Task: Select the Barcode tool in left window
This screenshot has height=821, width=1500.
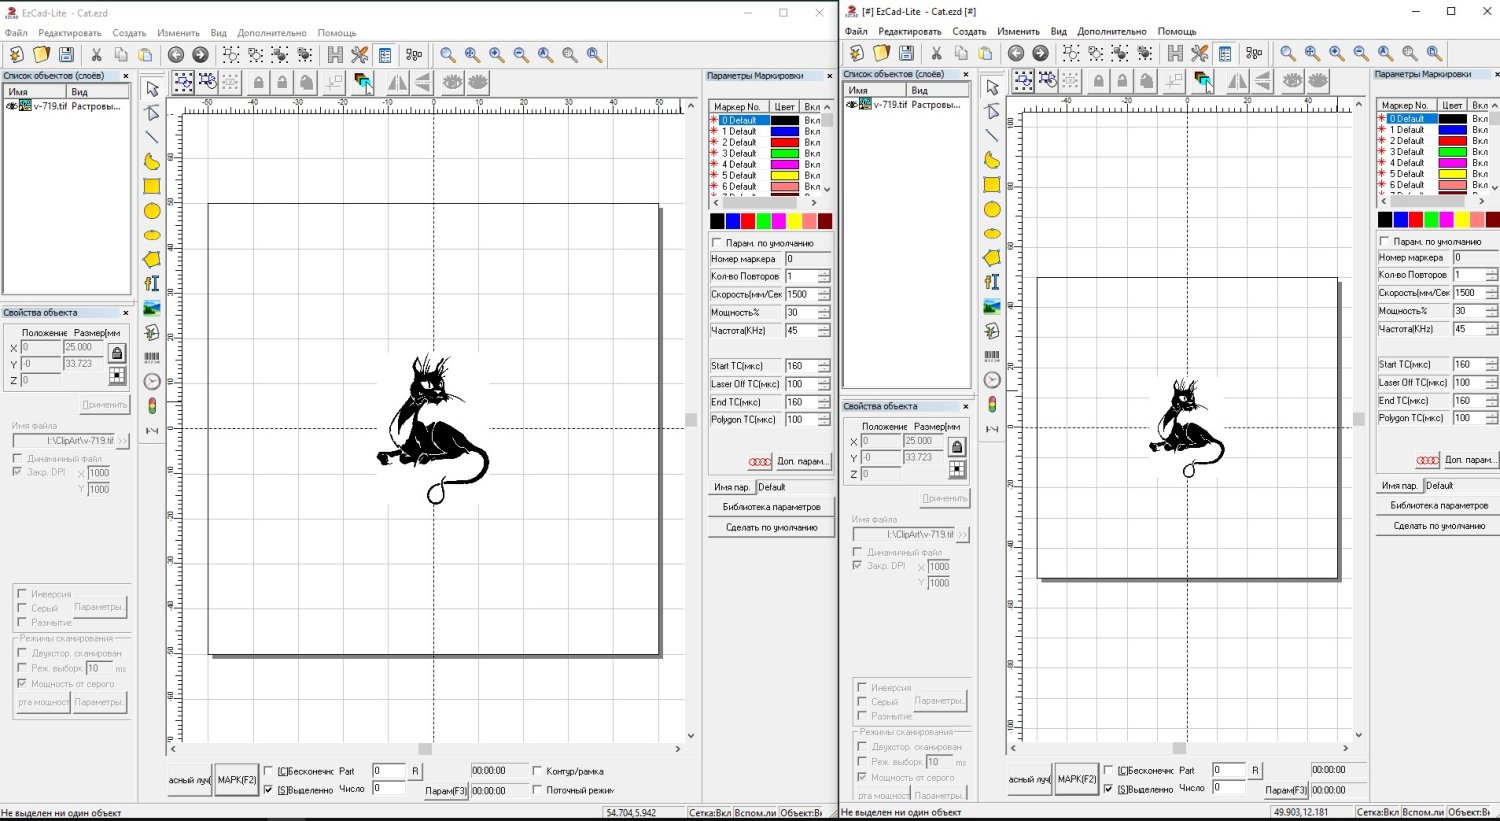Action: pyautogui.click(x=152, y=357)
